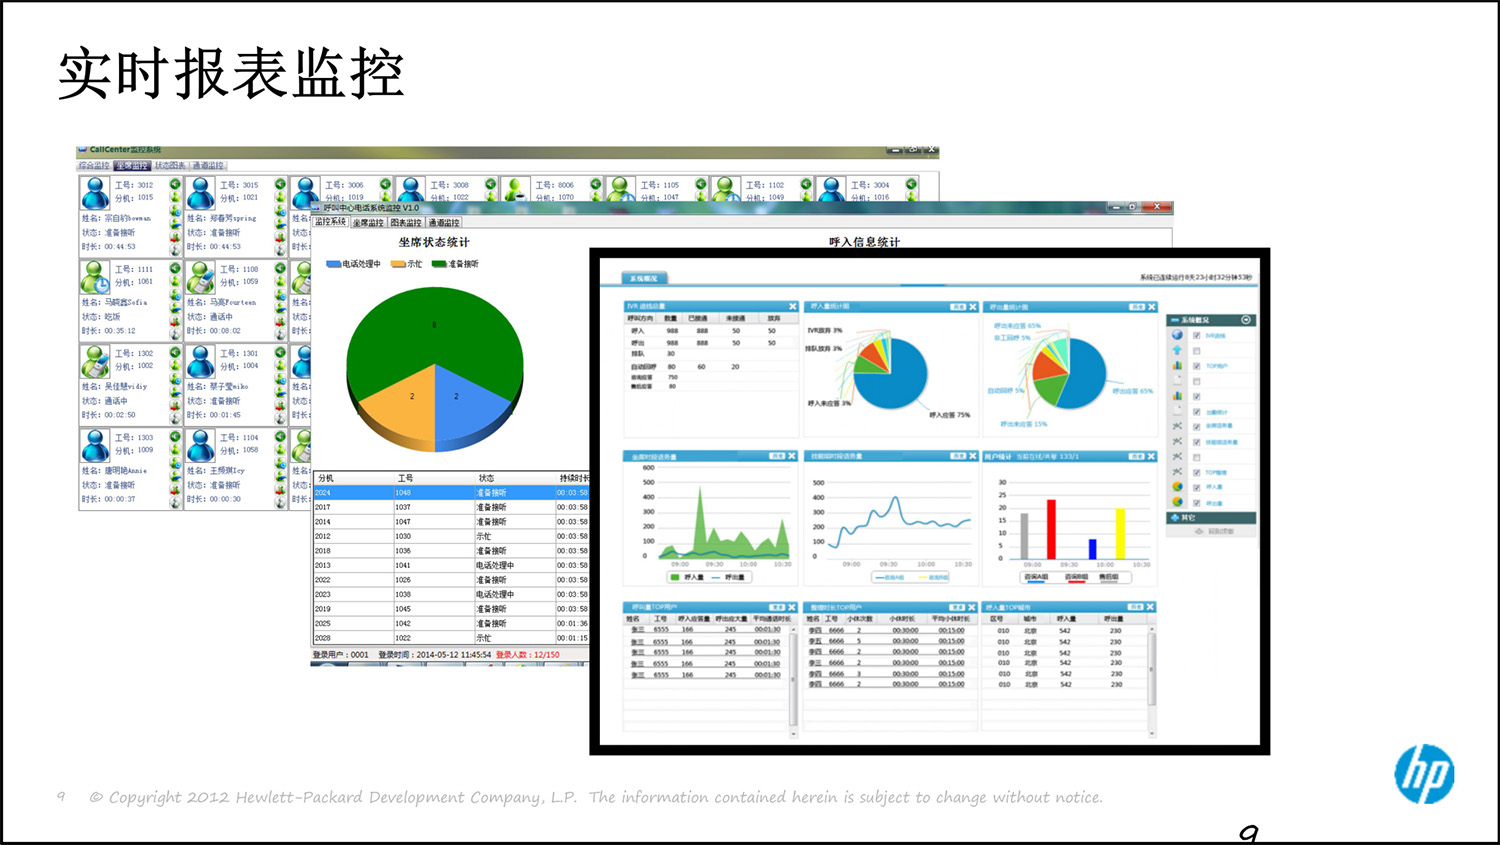The height and width of the screenshot is (845, 1500).
Task: Toggle the TOP用户 checkbox in sidebar
Action: pos(1196,366)
